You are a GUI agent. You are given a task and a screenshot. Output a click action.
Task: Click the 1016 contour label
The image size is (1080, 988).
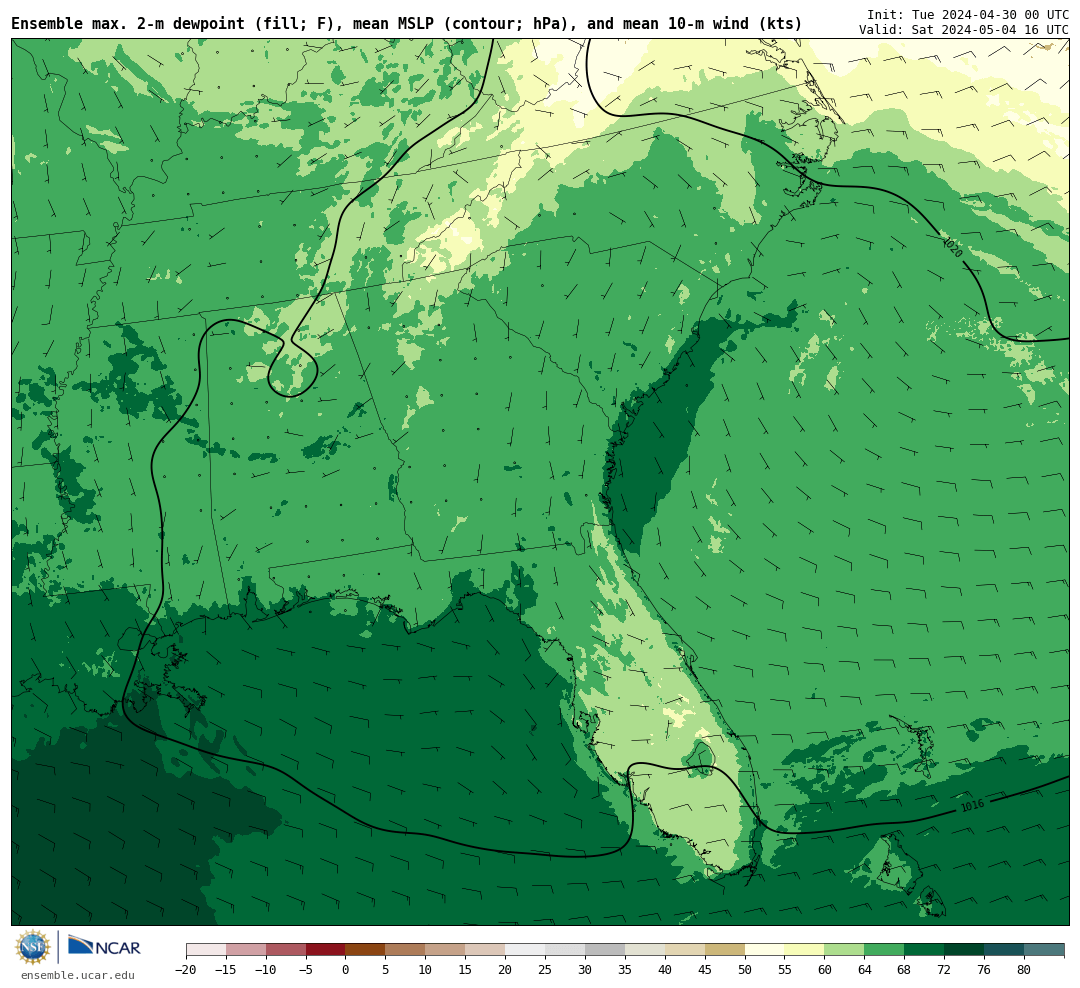point(972,805)
